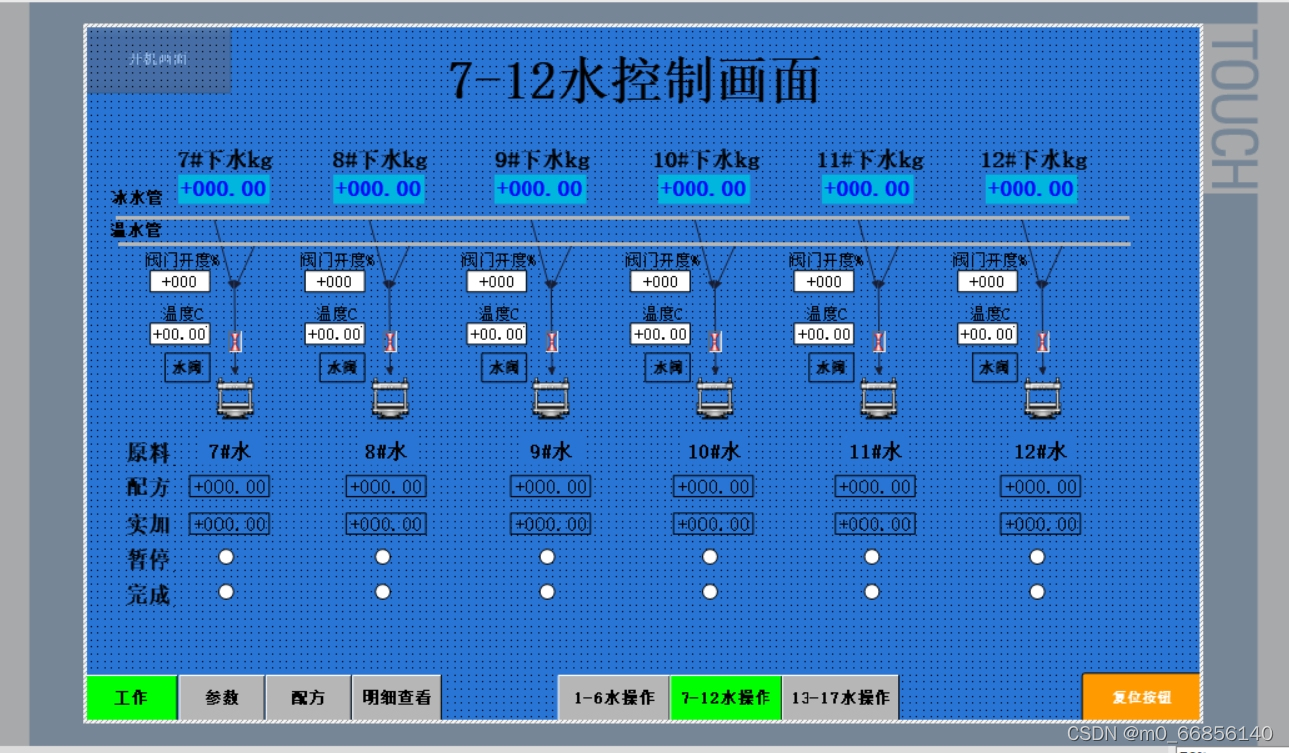Viewport: 1289px width, 753px height.
Task: Select the weighing tank icon above 8#水
Action: point(390,398)
